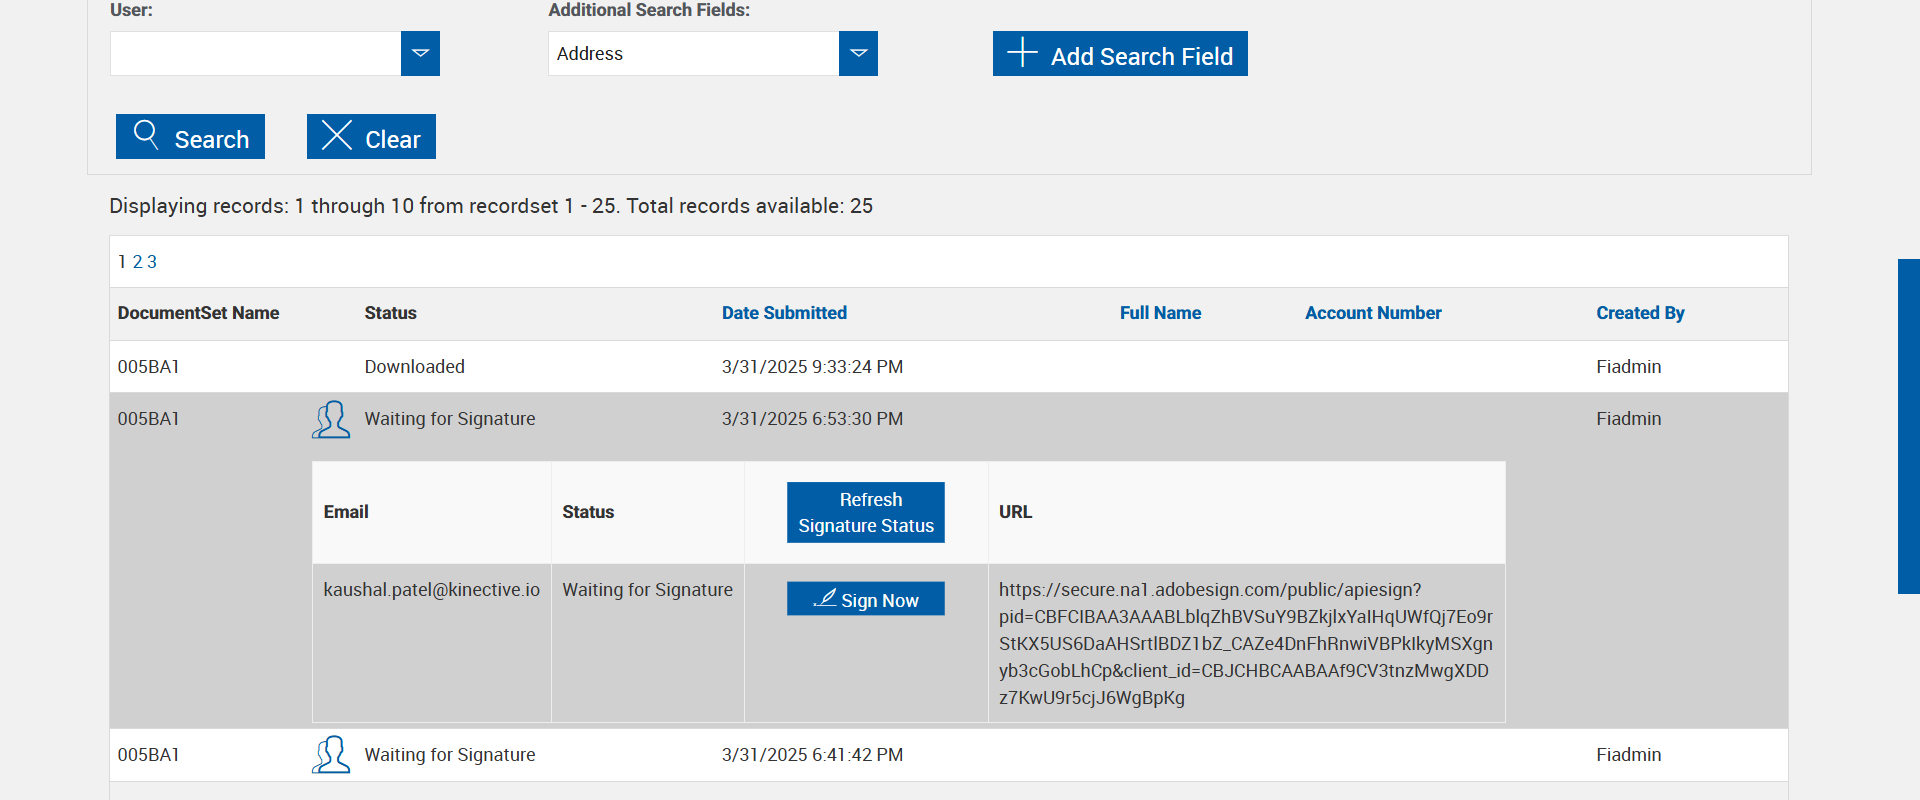Click the Address combo box field

coord(693,53)
